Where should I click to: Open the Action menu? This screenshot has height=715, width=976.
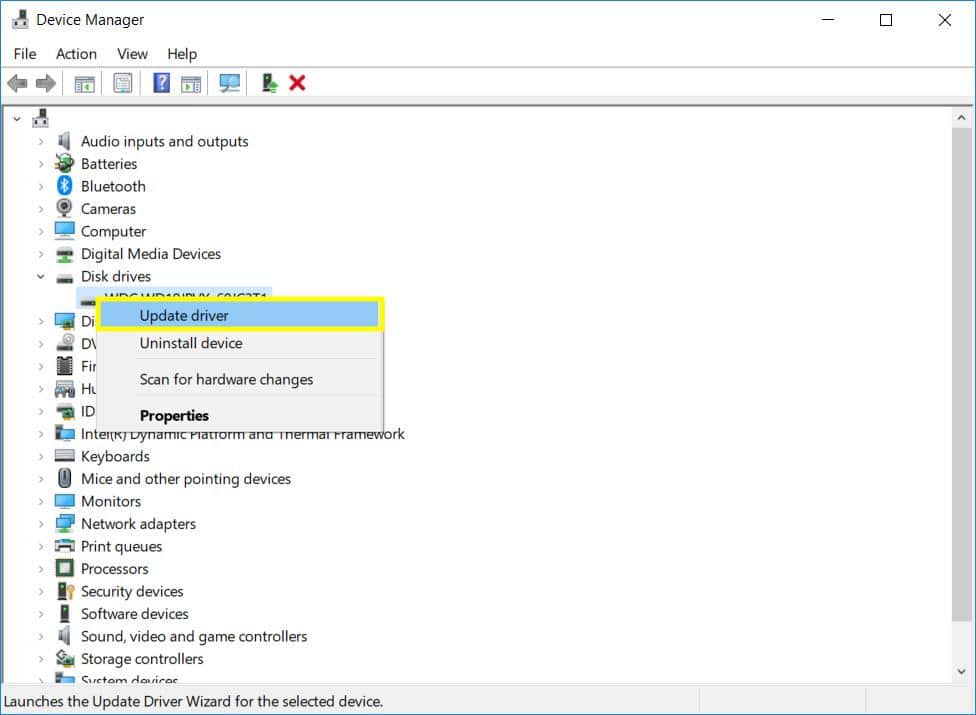76,54
